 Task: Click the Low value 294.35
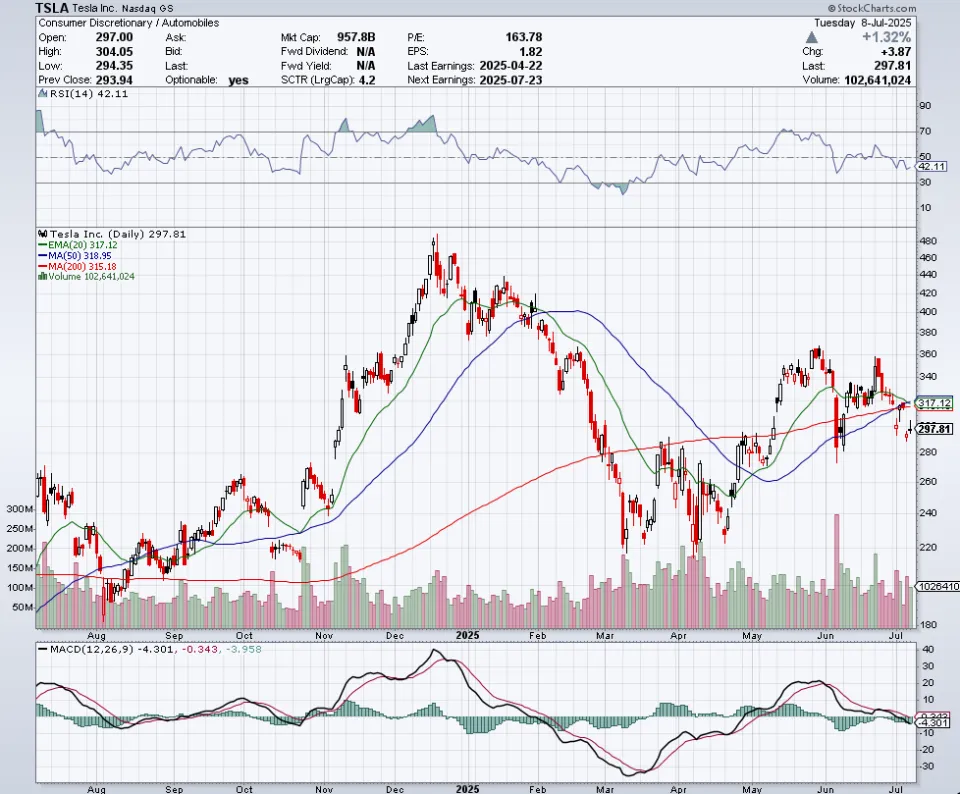tap(114, 66)
